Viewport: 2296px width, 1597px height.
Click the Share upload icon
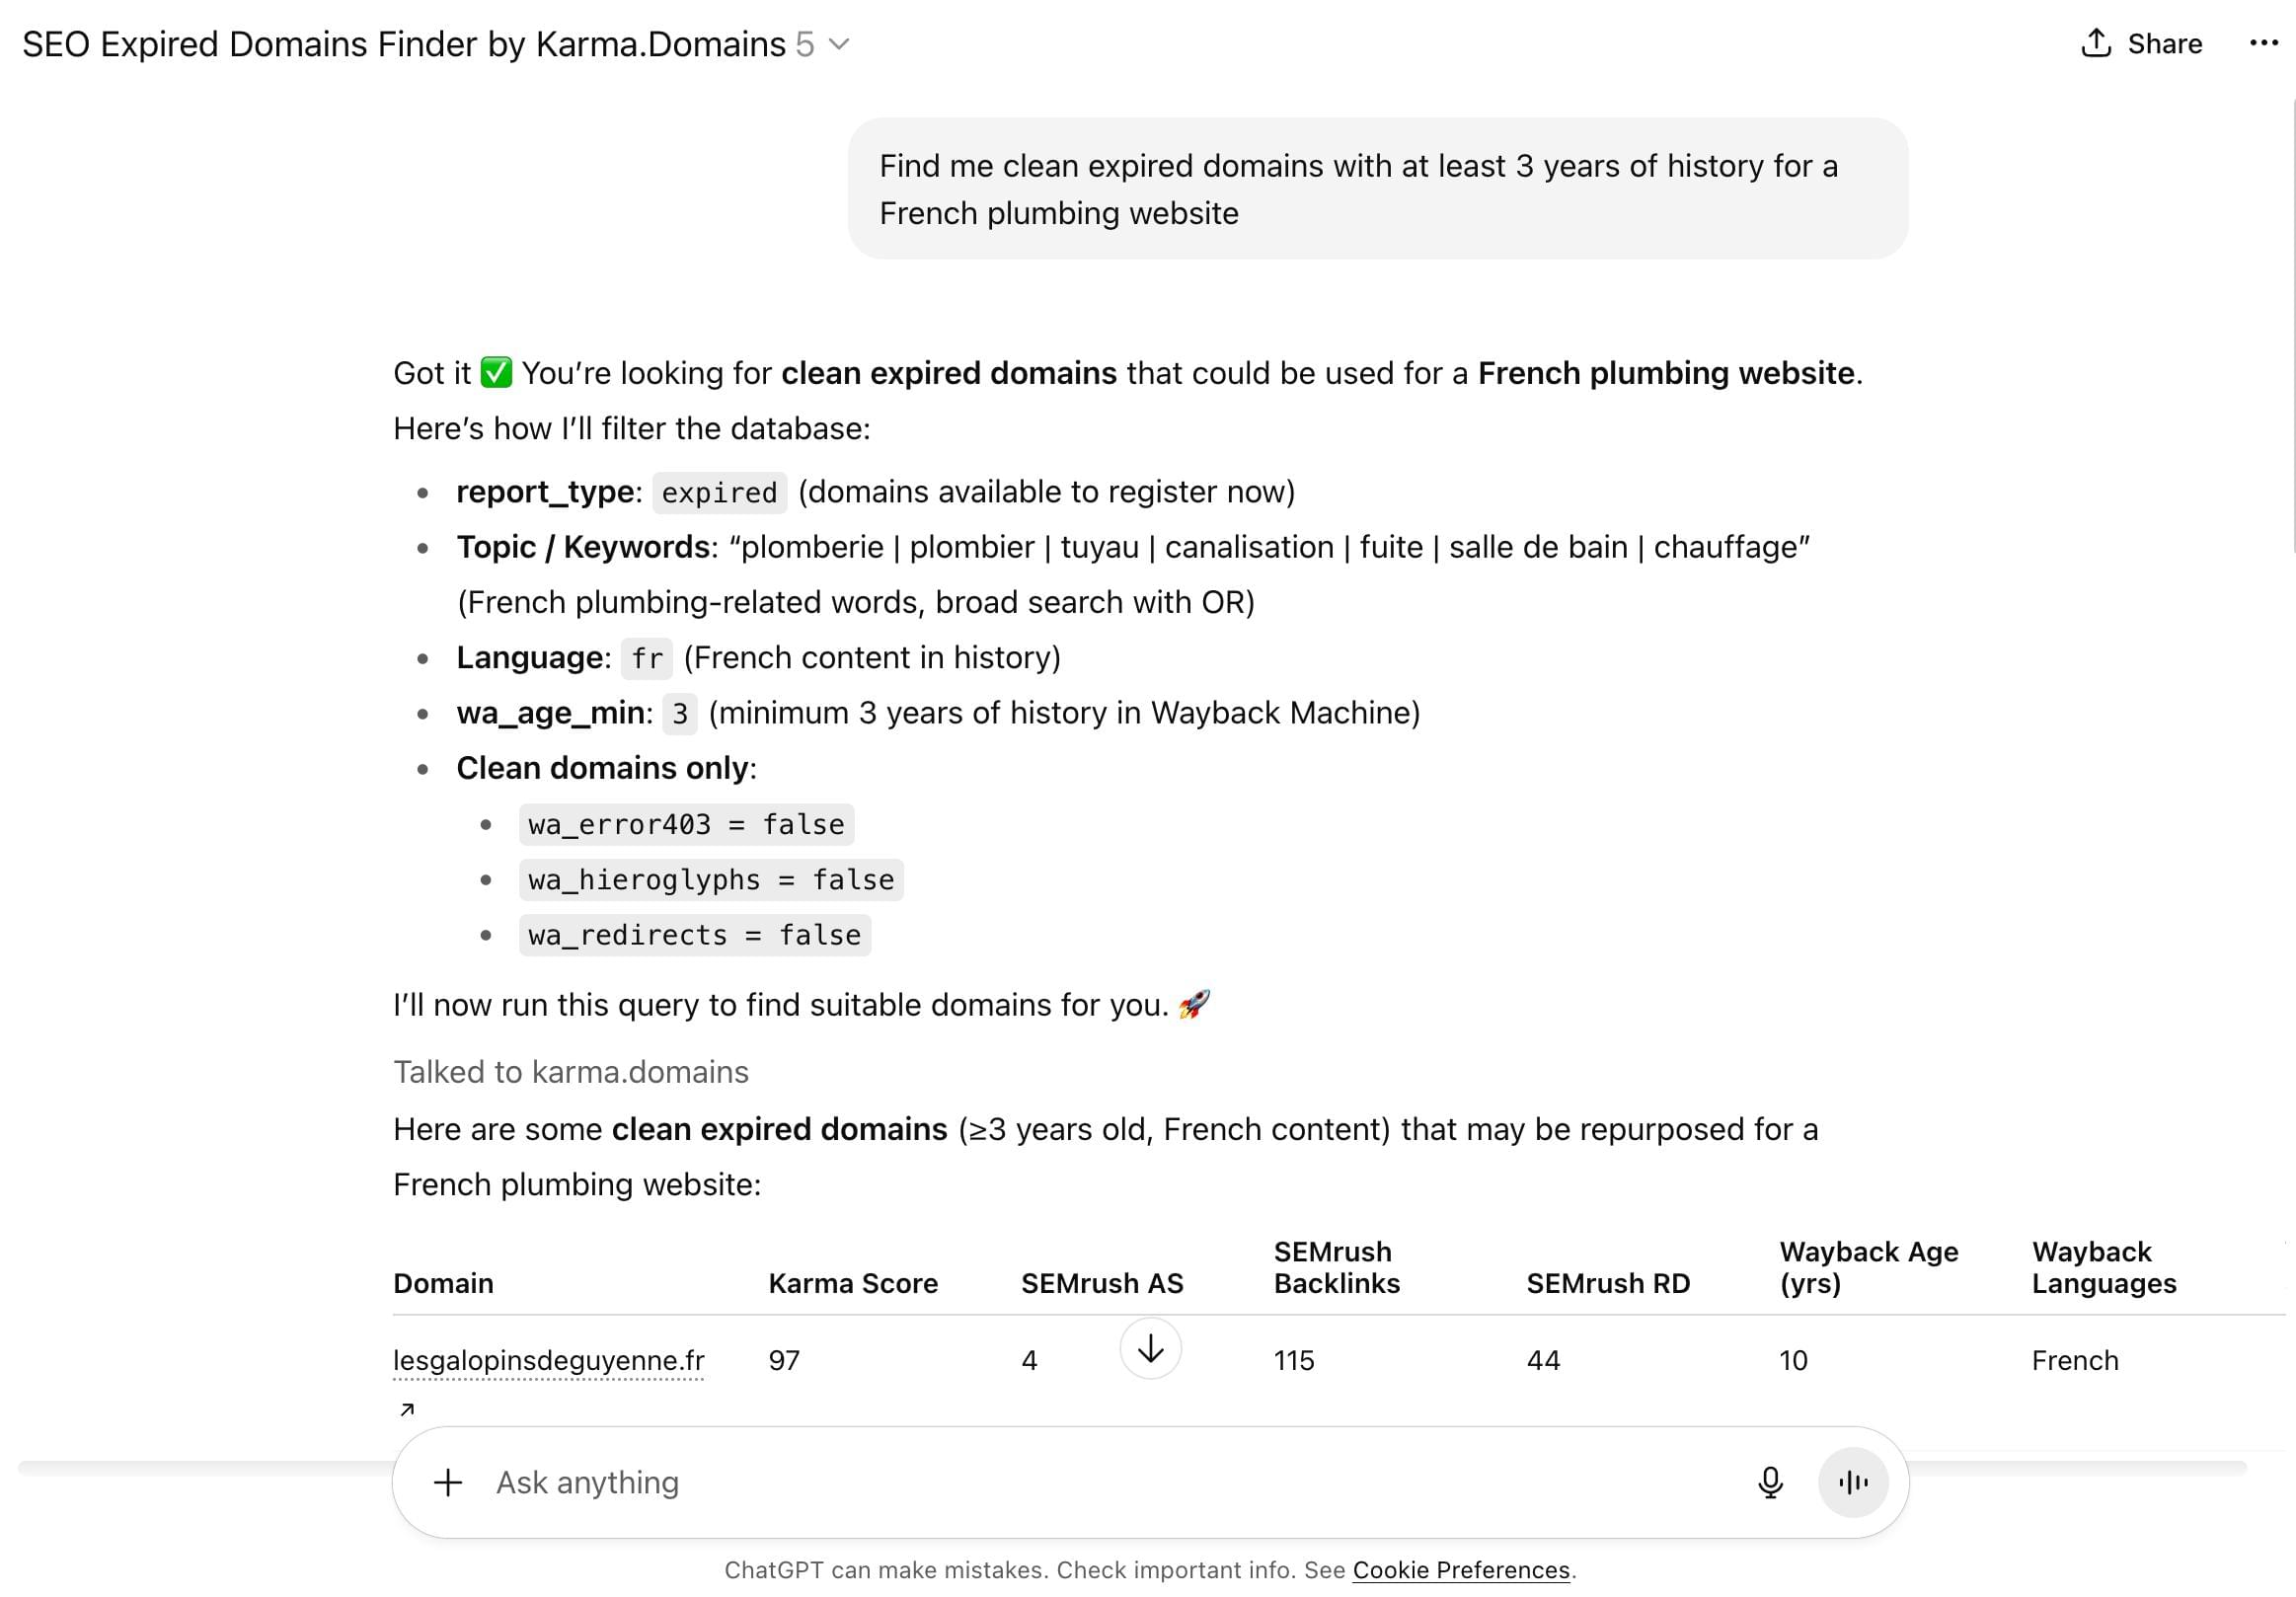click(x=2095, y=43)
